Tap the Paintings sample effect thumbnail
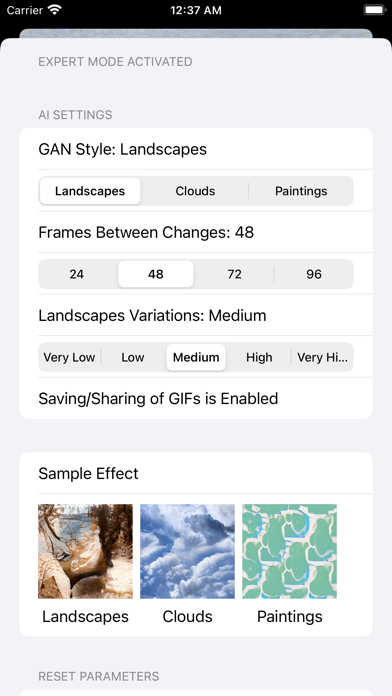The height and width of the screenshot is (696, 392). [289, 551]
